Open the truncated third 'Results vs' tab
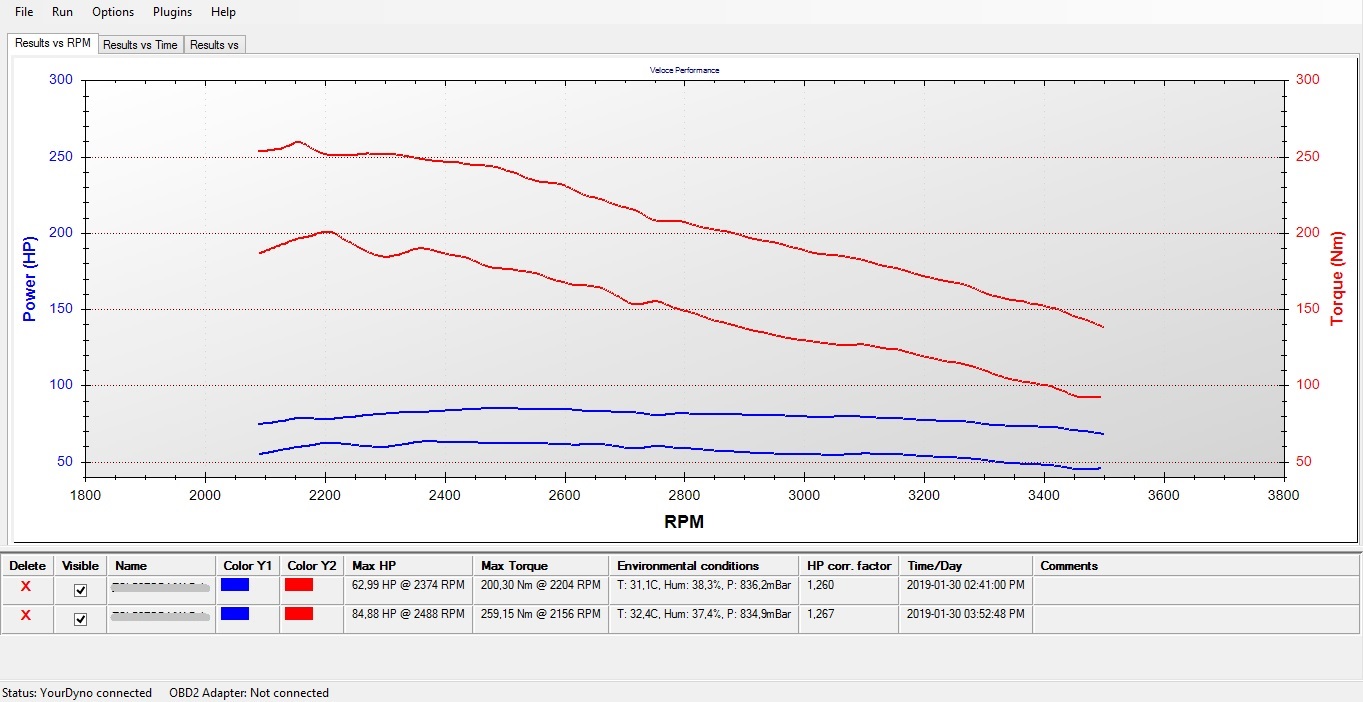The image size is (1363, 702). (x=214, y=45)
